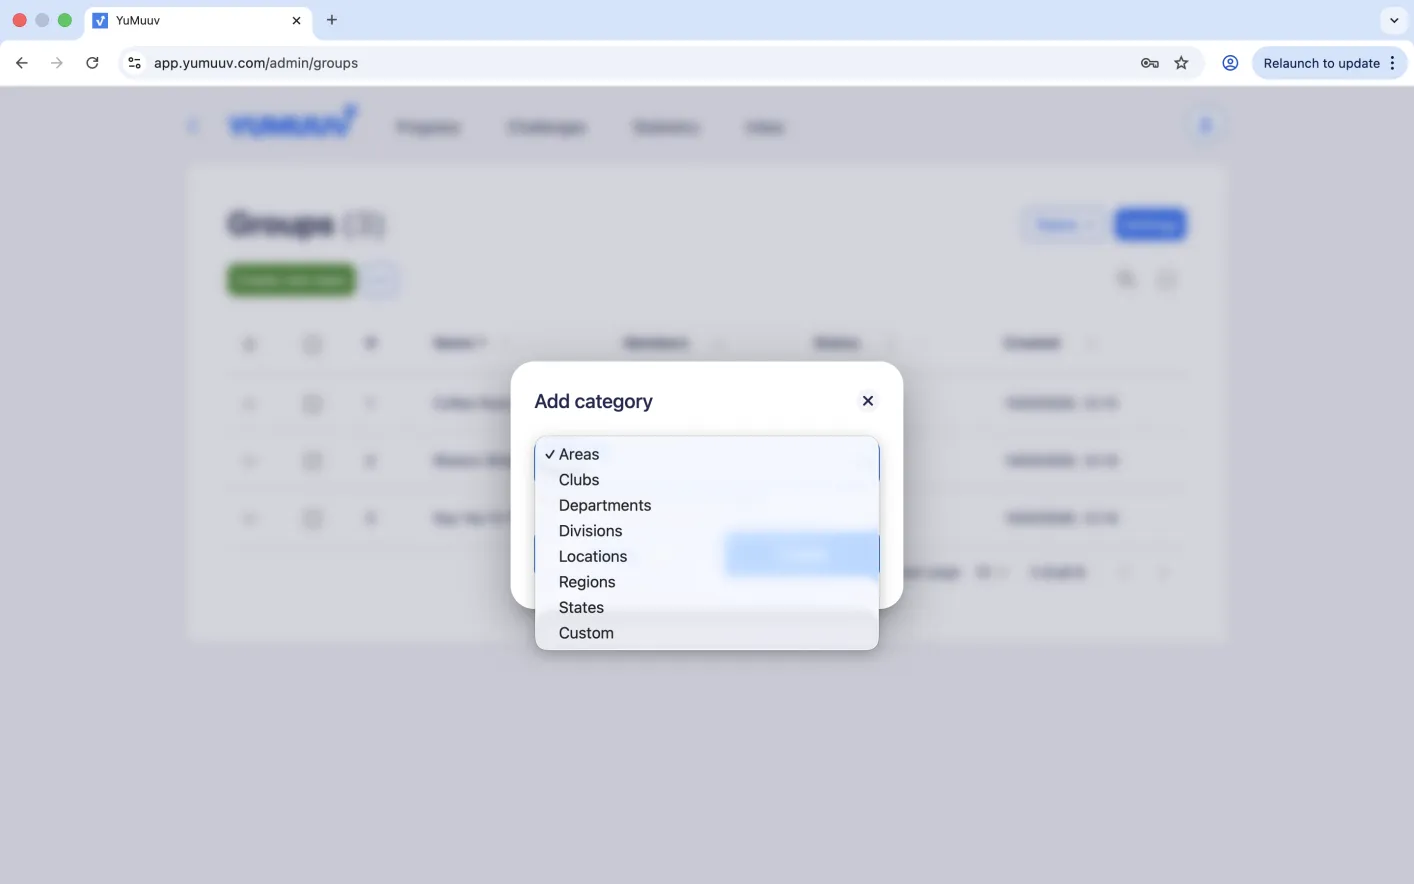Select Regions from the list
The image size is (1414, 884).
click(706, 582)
